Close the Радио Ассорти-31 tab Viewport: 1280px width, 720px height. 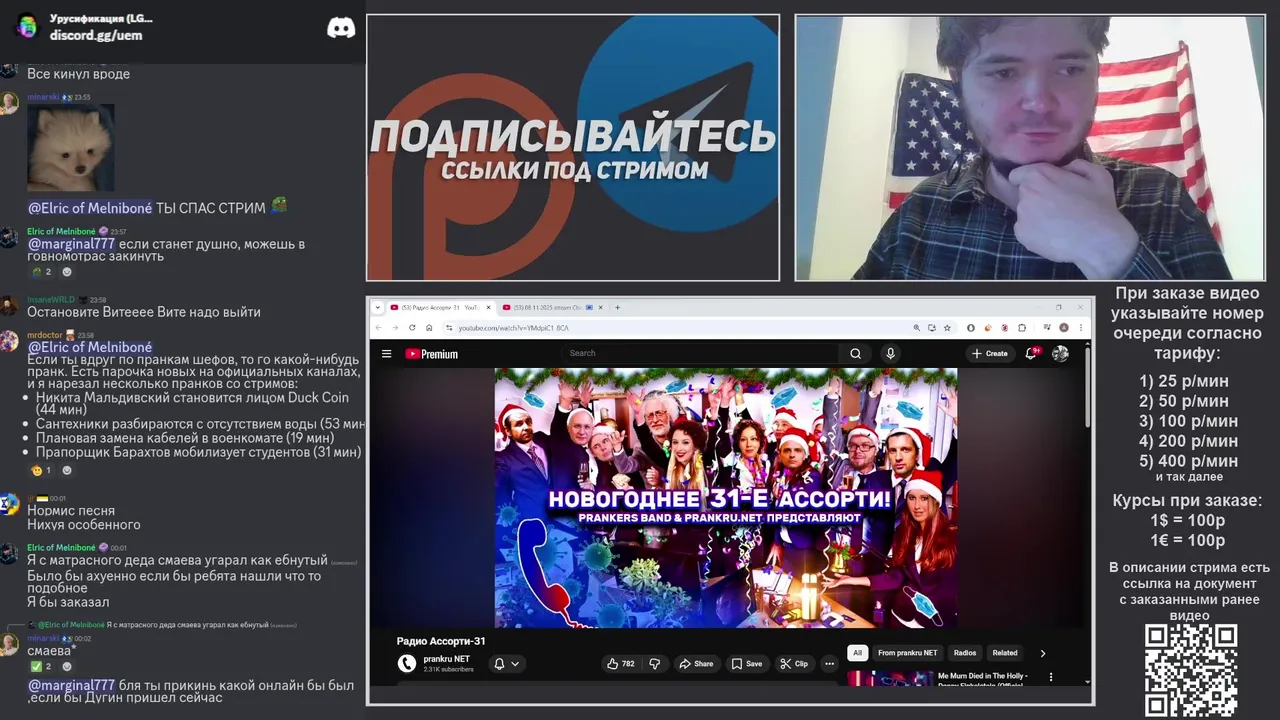click(x=488, y=307)
